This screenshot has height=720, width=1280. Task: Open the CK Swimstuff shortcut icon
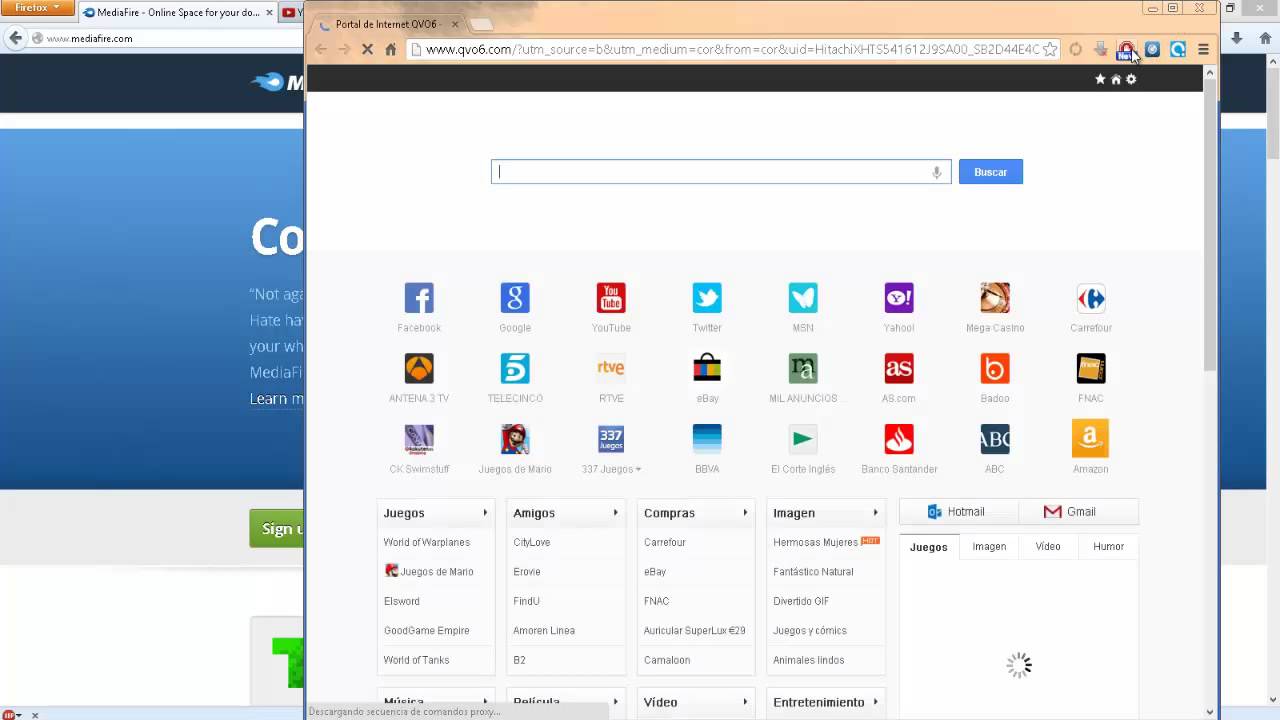point(419,439)
